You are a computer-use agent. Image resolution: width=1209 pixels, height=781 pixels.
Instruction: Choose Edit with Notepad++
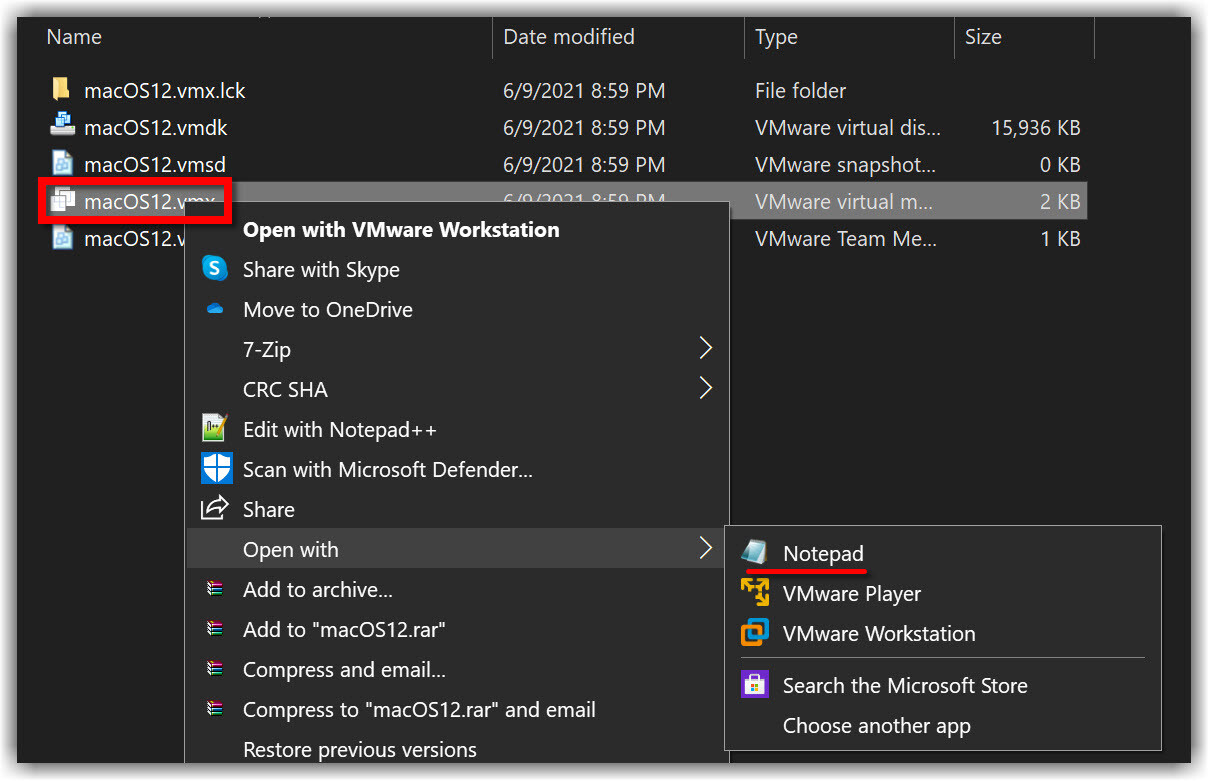(x=340, y=429)
